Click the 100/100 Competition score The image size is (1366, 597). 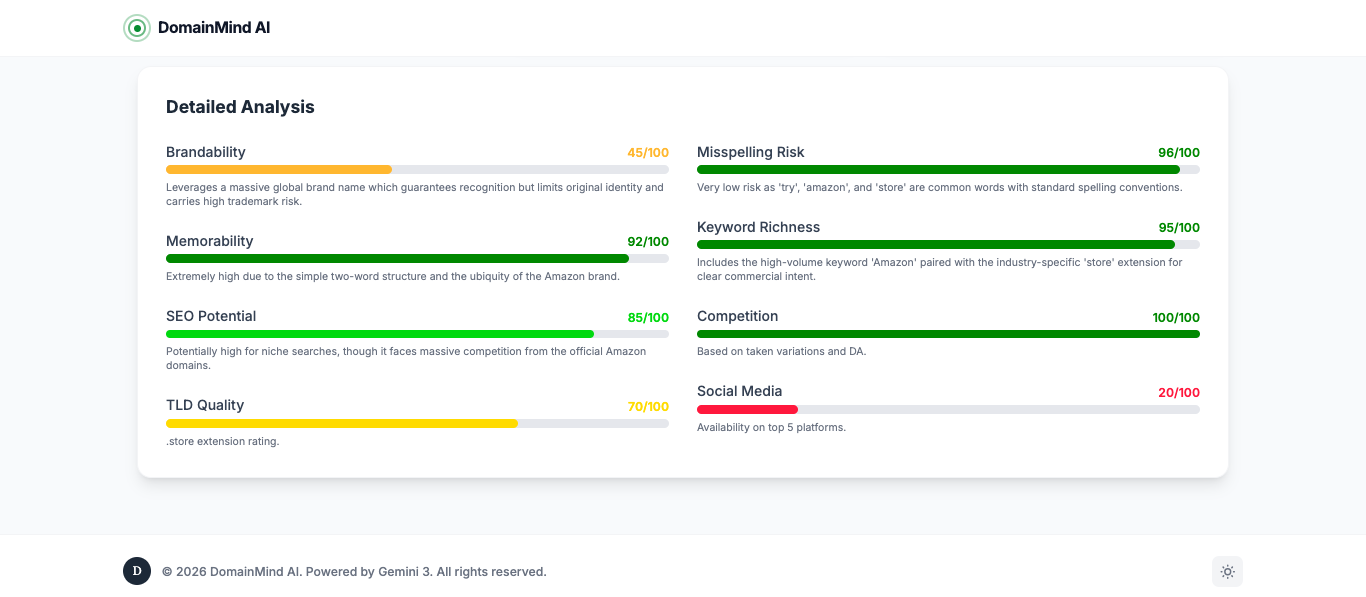[x=1176, y=317]
